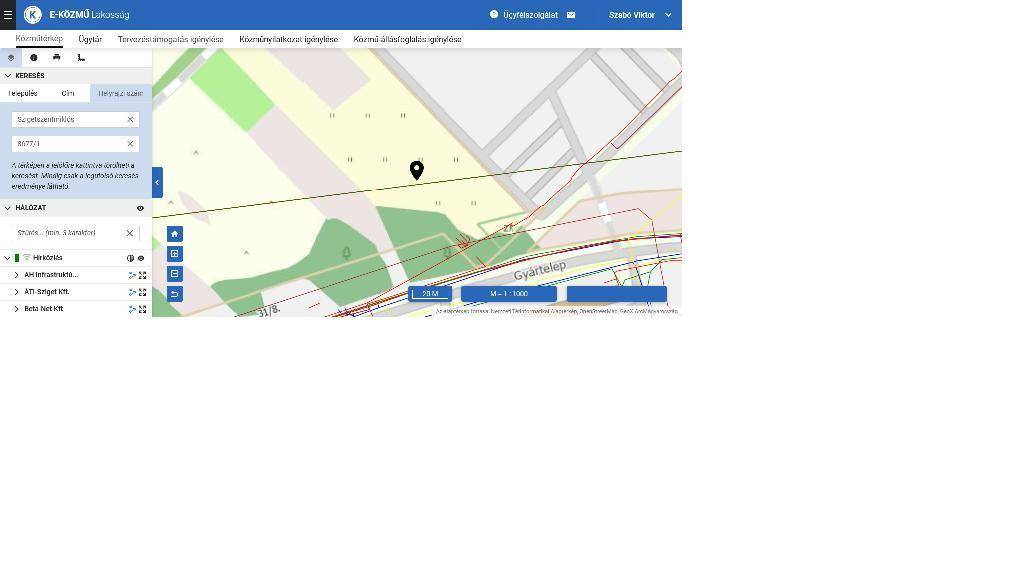Zoom to AH Infrastruktú... extent
Image resolution: width=1024 pixels, height=570 pixels.
point(142,276)
